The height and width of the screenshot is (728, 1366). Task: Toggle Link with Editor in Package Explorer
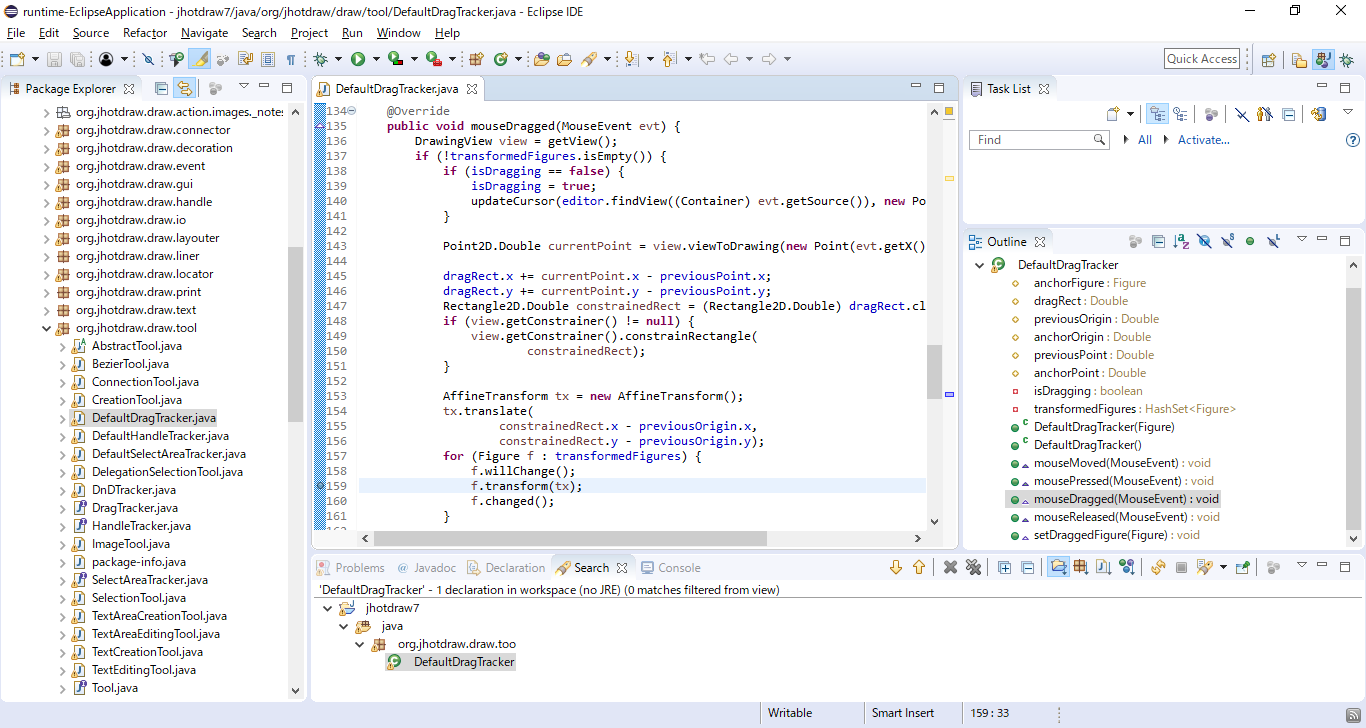pyautogui.click(x=184, y=88)
